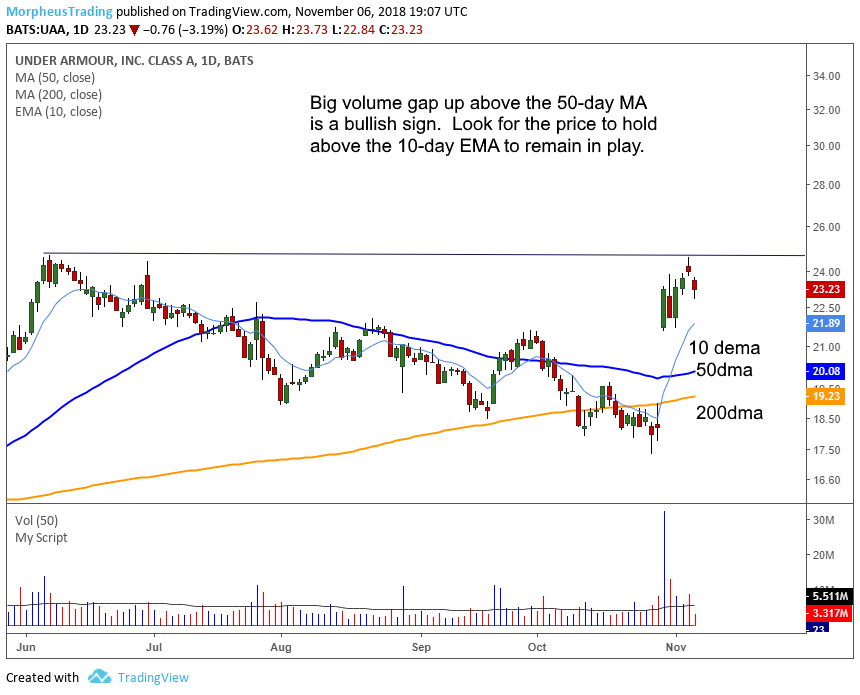Image resolution: width=860 pixels, height=695 pixels.
Task: Select the MA (50, close) indicator label
Action: 55,78
